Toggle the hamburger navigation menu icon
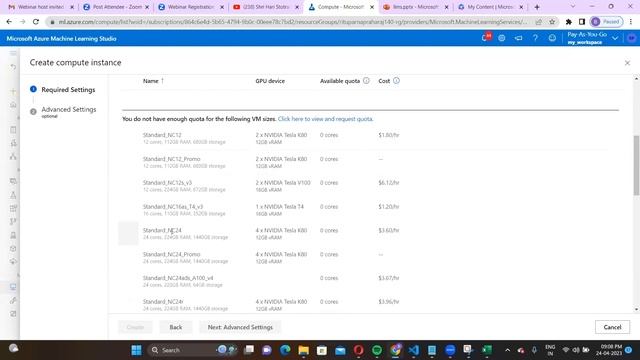640x360 pixels. (13, 53)
